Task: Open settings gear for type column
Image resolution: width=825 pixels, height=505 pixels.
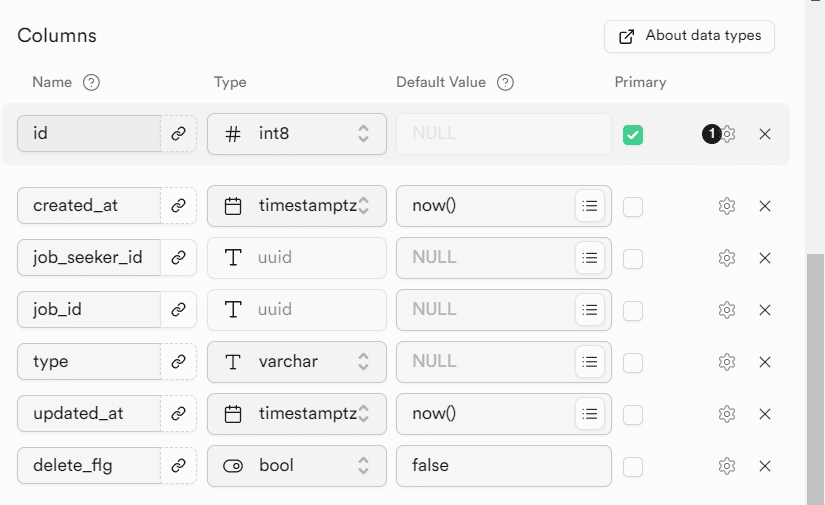Action: click(x=727, y=362)
